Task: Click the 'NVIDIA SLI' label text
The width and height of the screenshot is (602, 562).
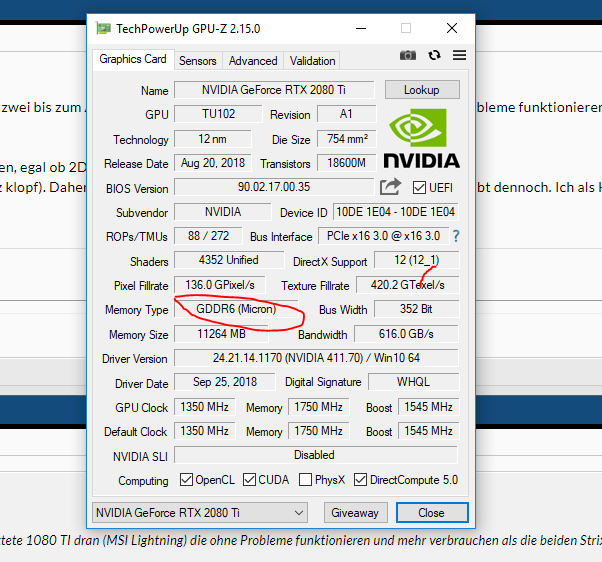Action: [140, 456]
